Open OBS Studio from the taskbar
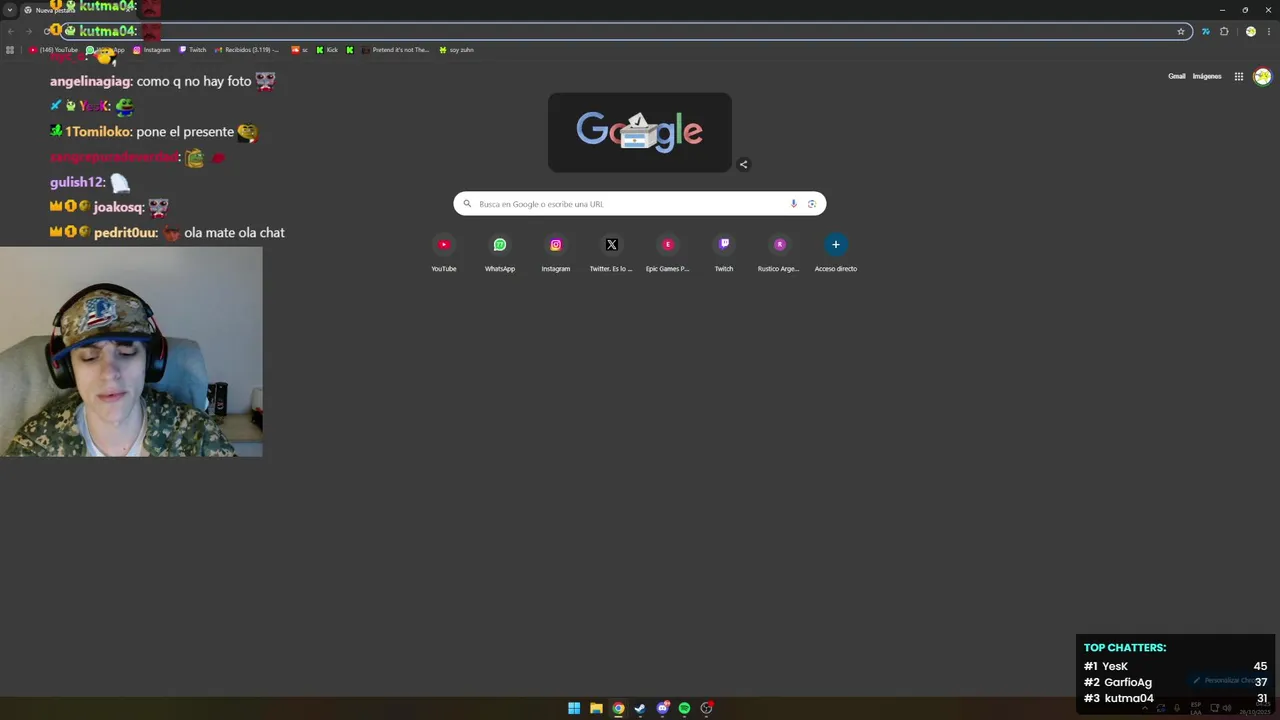Image resolution: width=1280 pixels, height=720 pixels. point(706,708)
